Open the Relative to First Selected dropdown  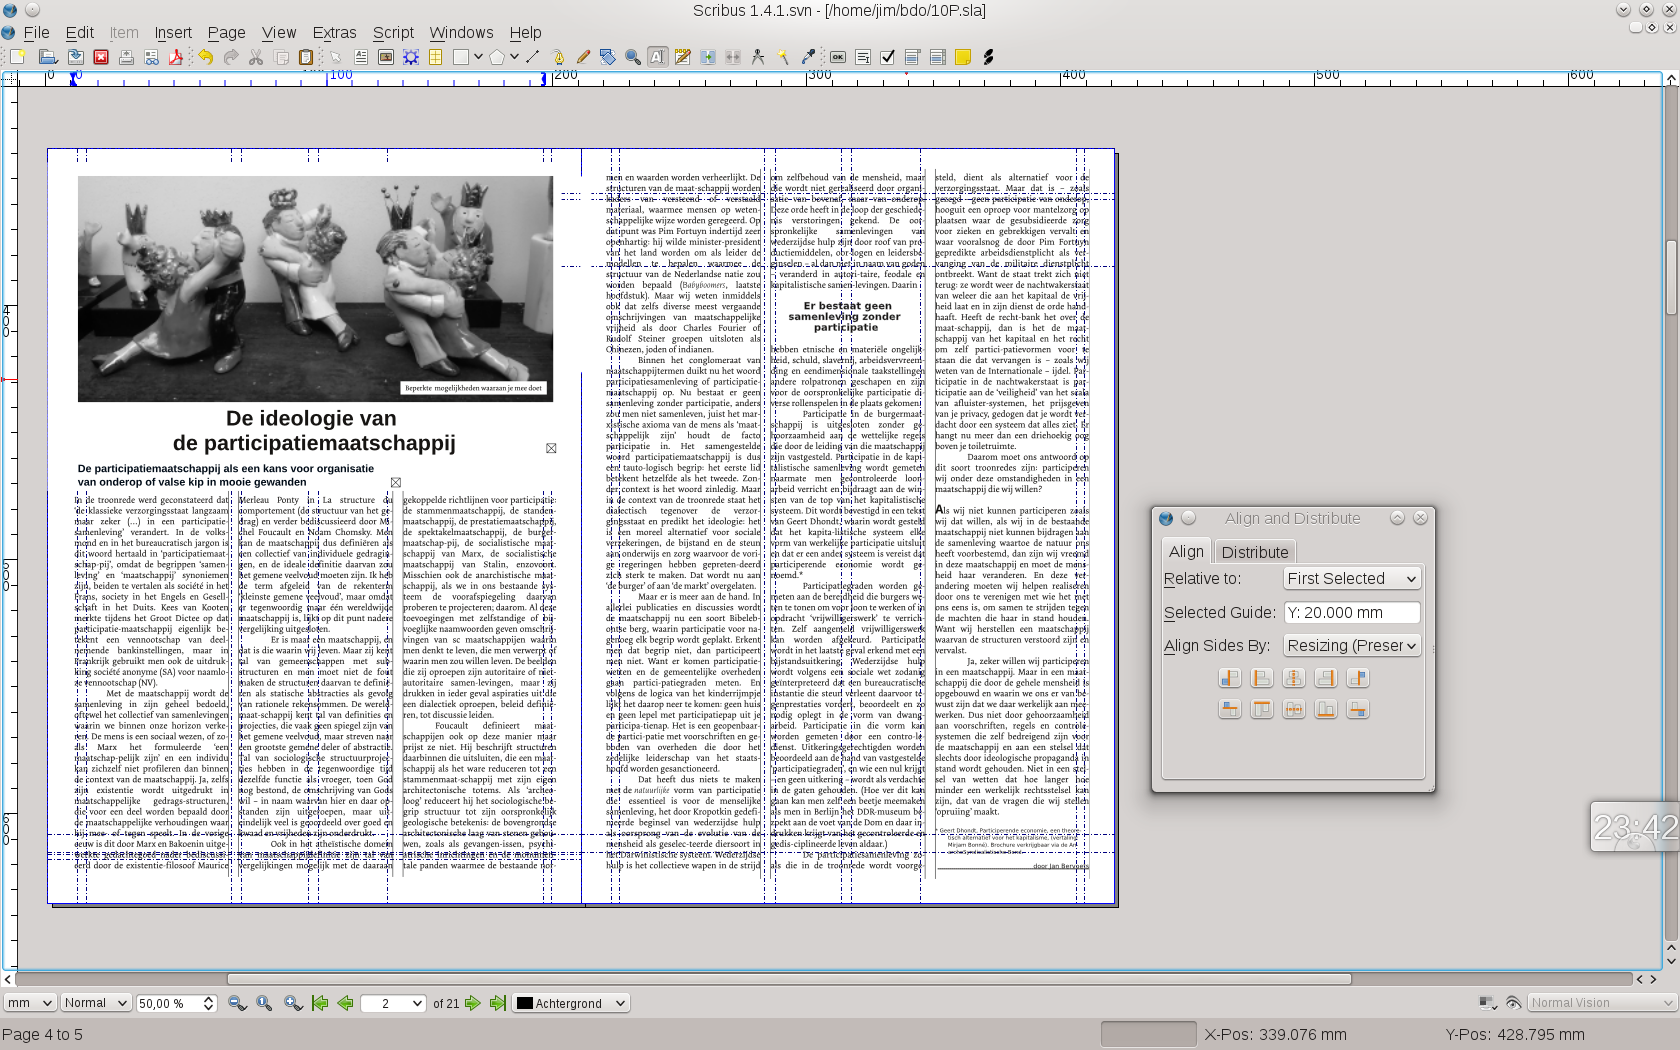(x=1352, y=579)
